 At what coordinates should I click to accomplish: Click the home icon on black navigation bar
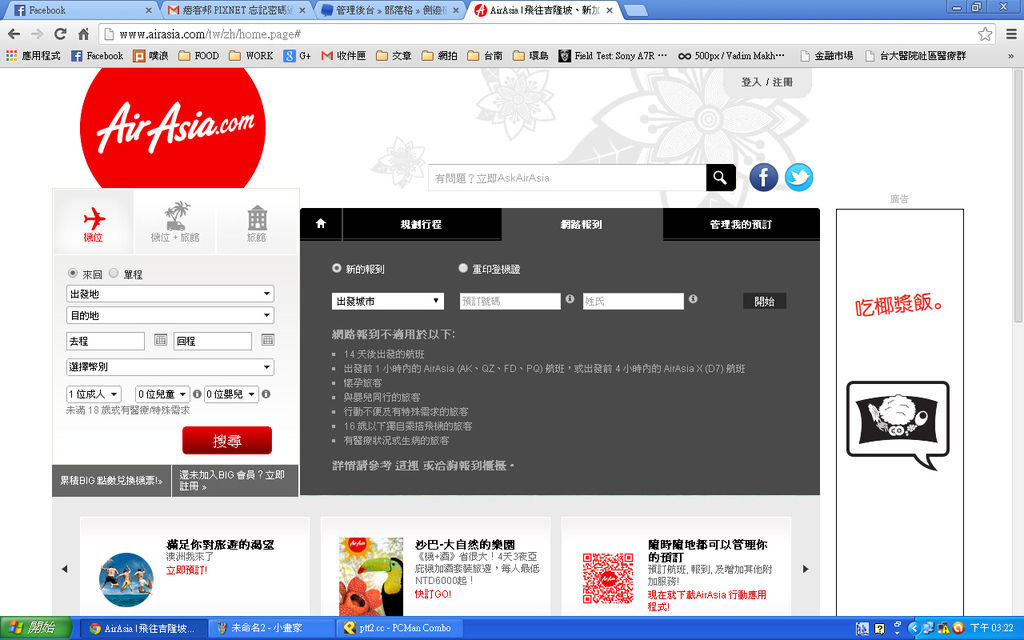[x=320, y=225]
